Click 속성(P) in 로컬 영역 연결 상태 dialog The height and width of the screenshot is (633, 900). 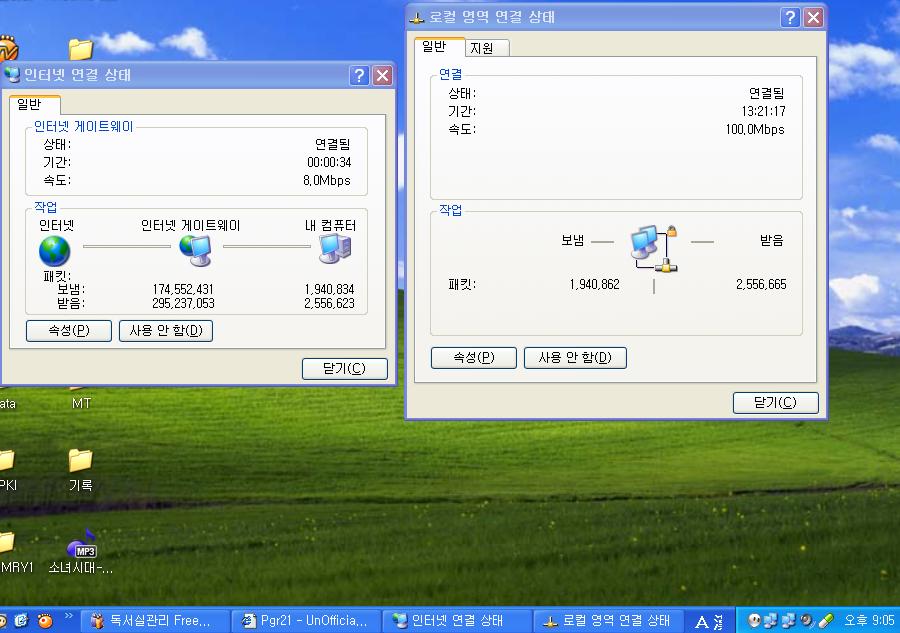pos(474,358)
